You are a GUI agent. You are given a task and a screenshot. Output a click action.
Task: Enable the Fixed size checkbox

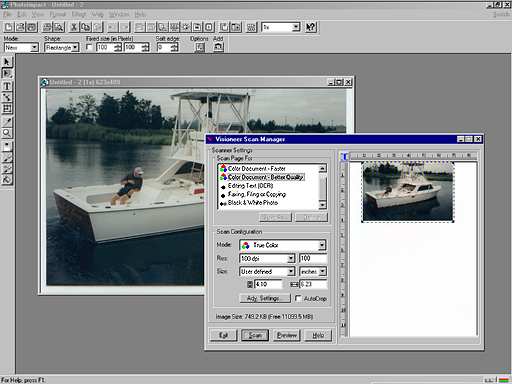point(89,47)
